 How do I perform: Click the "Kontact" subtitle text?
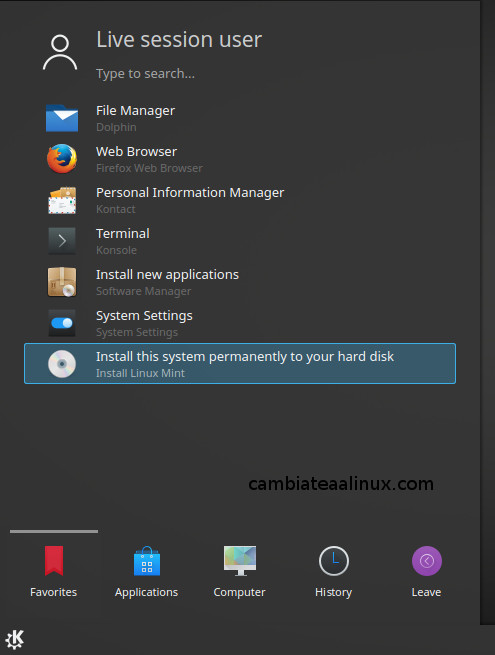(x=116, y=209)
